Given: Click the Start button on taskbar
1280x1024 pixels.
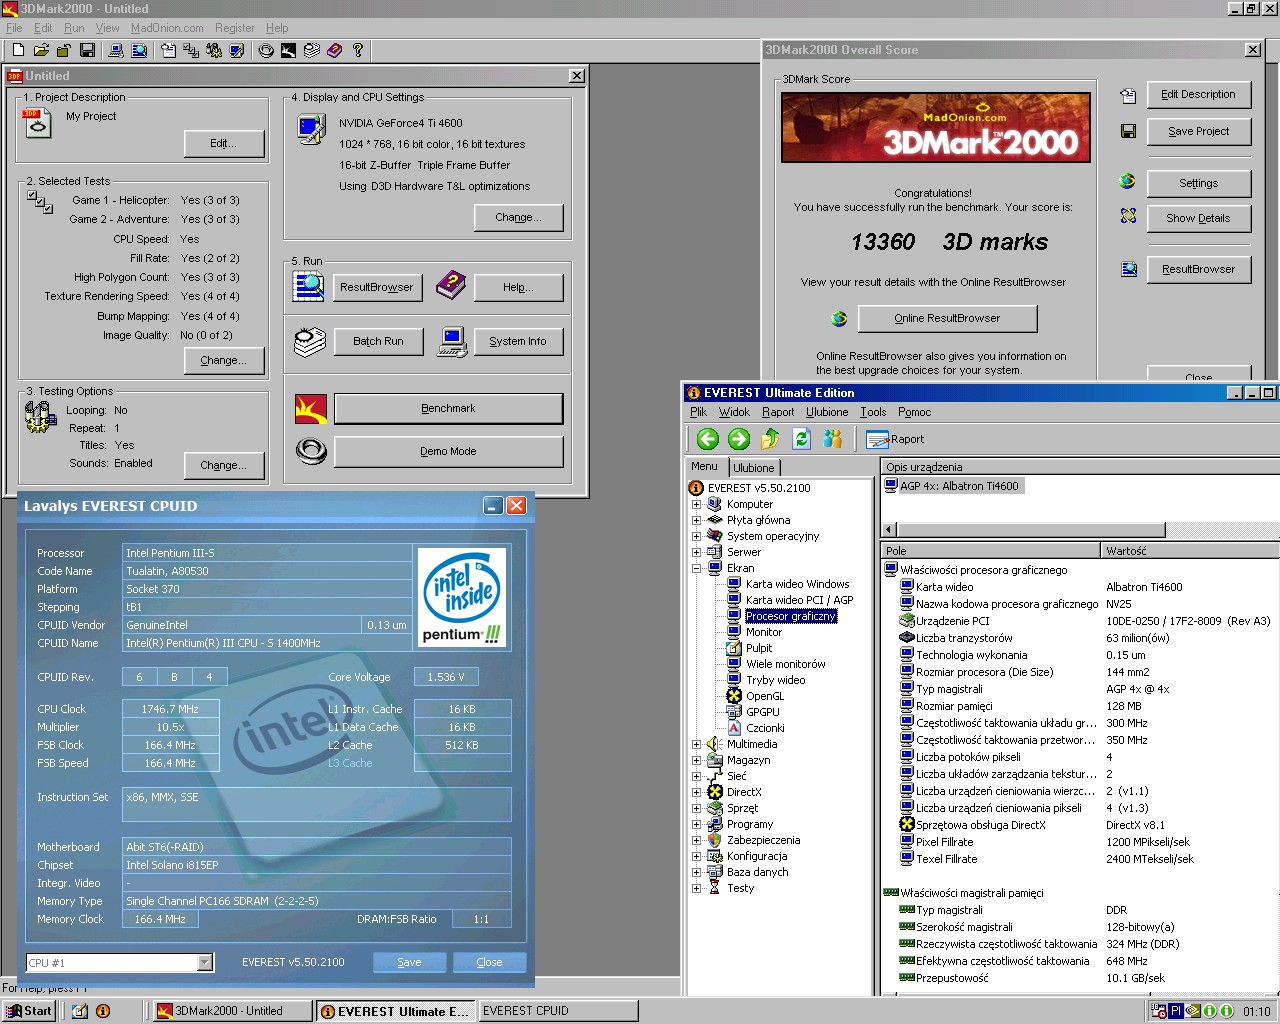Looking at the screenshot, I should (x=29, y=1011).
